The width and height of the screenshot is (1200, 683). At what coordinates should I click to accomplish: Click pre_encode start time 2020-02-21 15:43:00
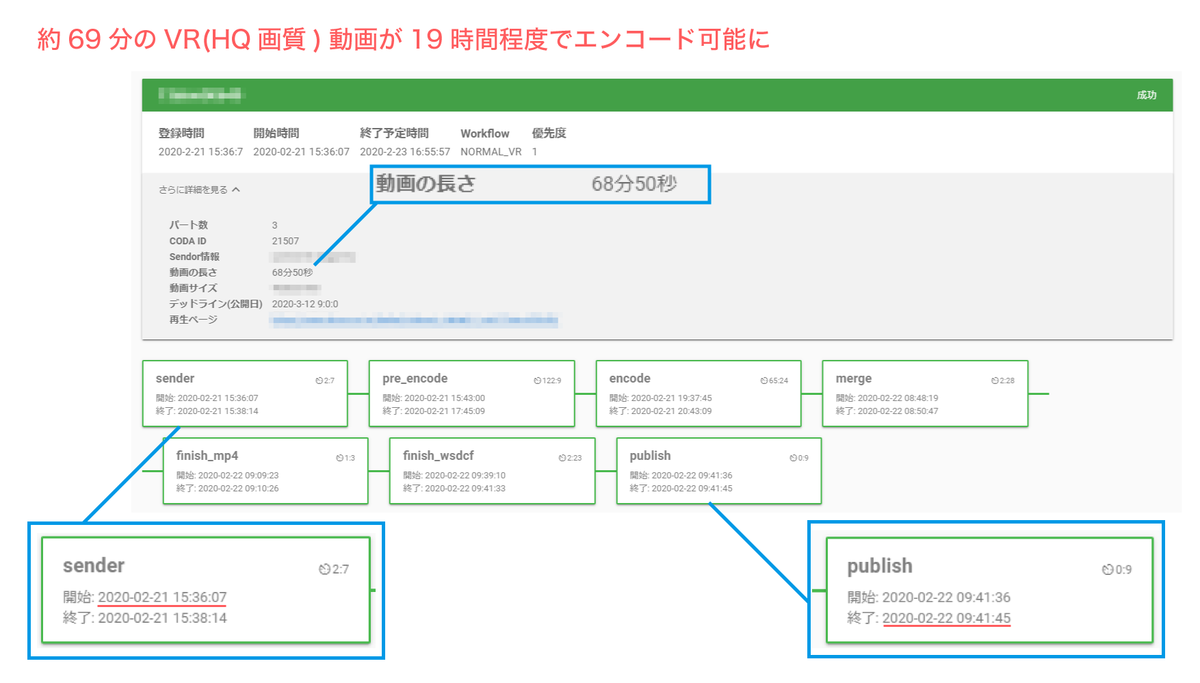[443, 398]
